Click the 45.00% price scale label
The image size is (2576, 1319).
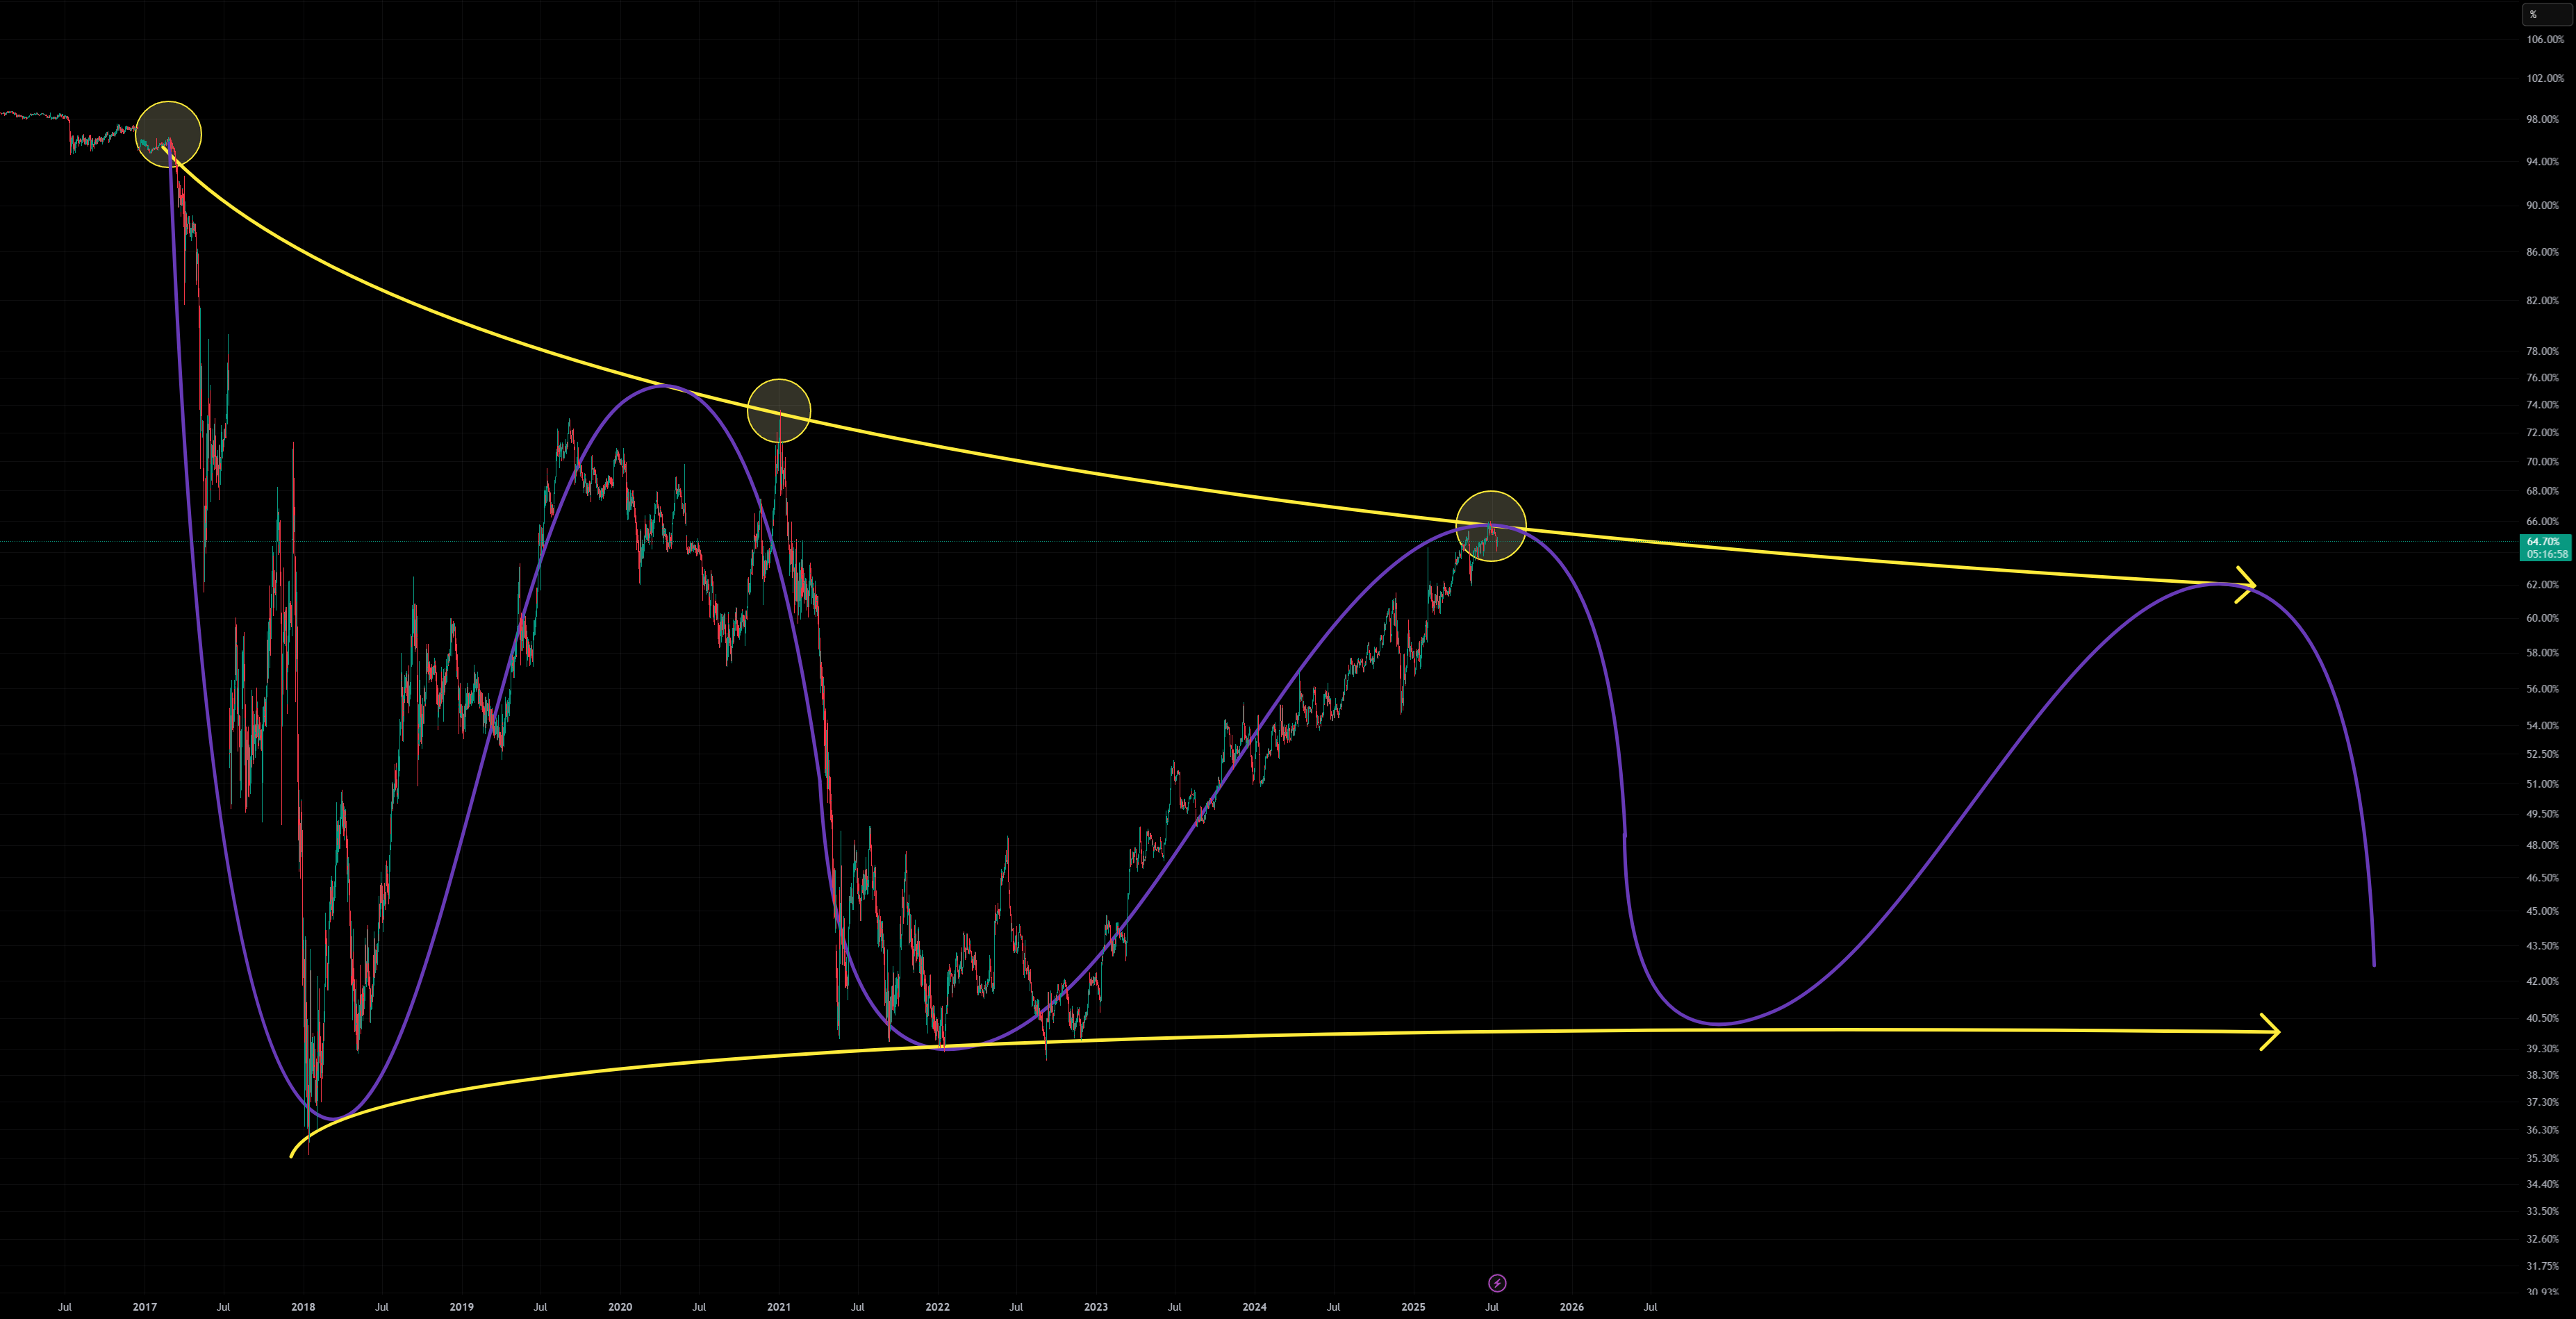(2542, 911)
